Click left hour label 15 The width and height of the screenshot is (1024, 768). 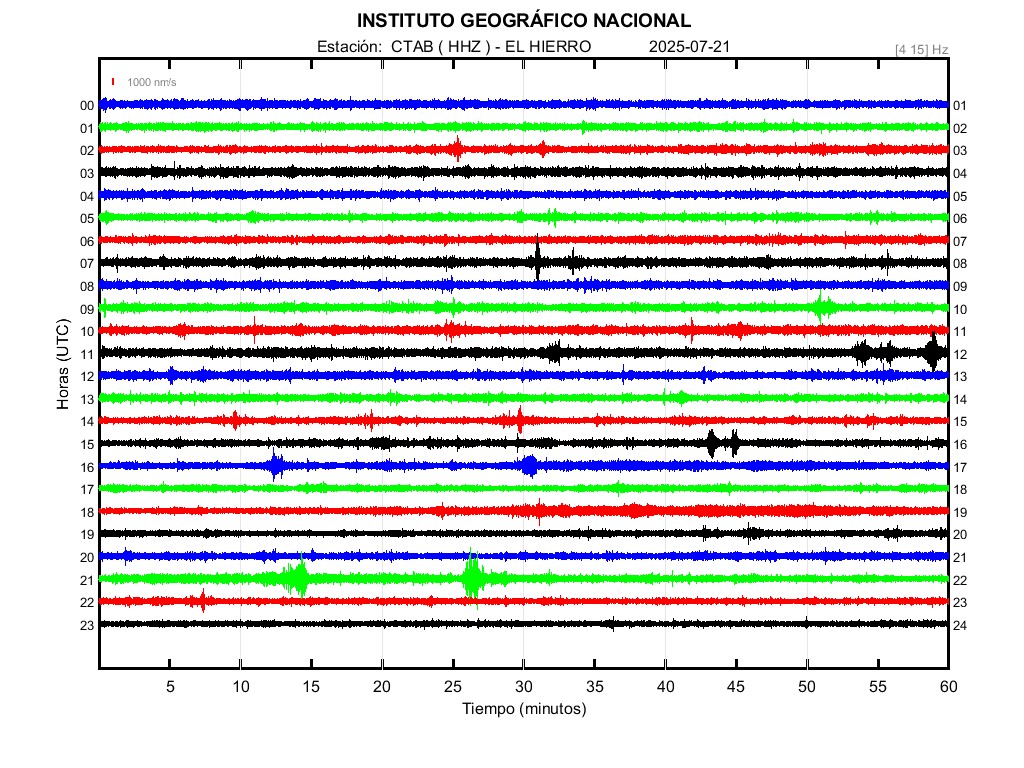coord(87,445)
